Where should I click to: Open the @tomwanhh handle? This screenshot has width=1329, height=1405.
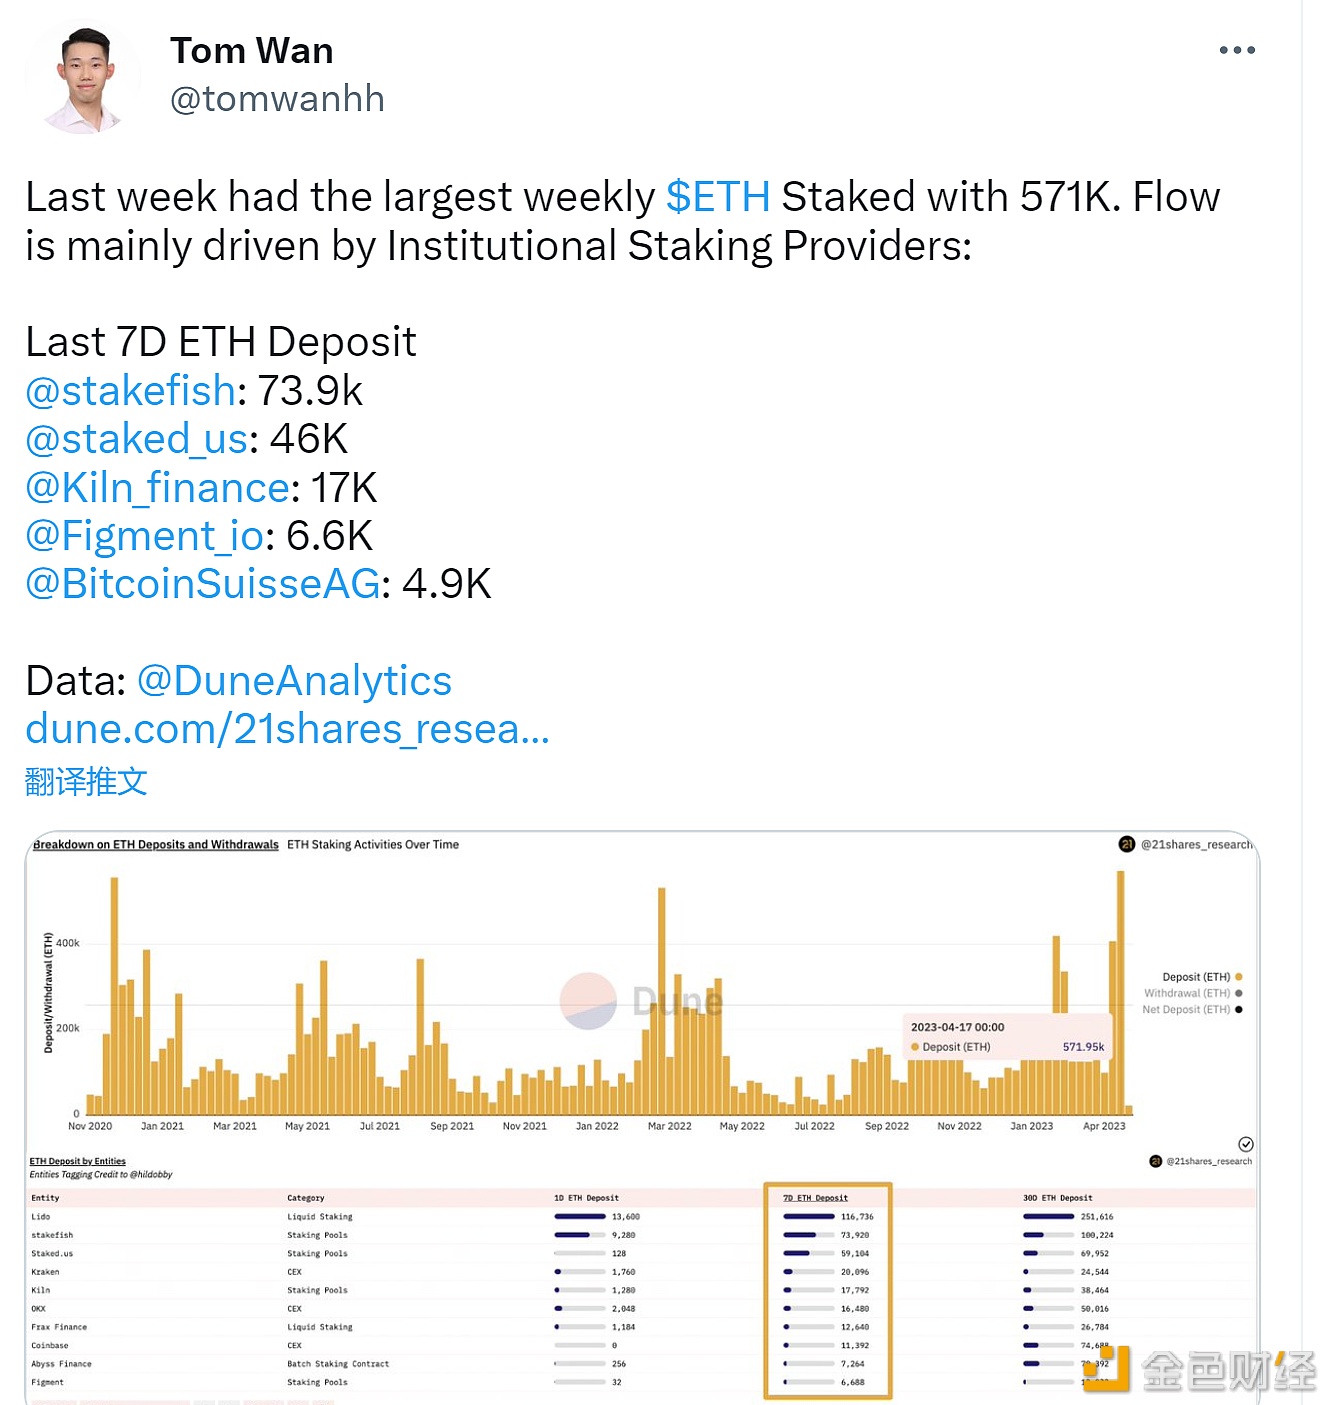[x=277, y=99]
